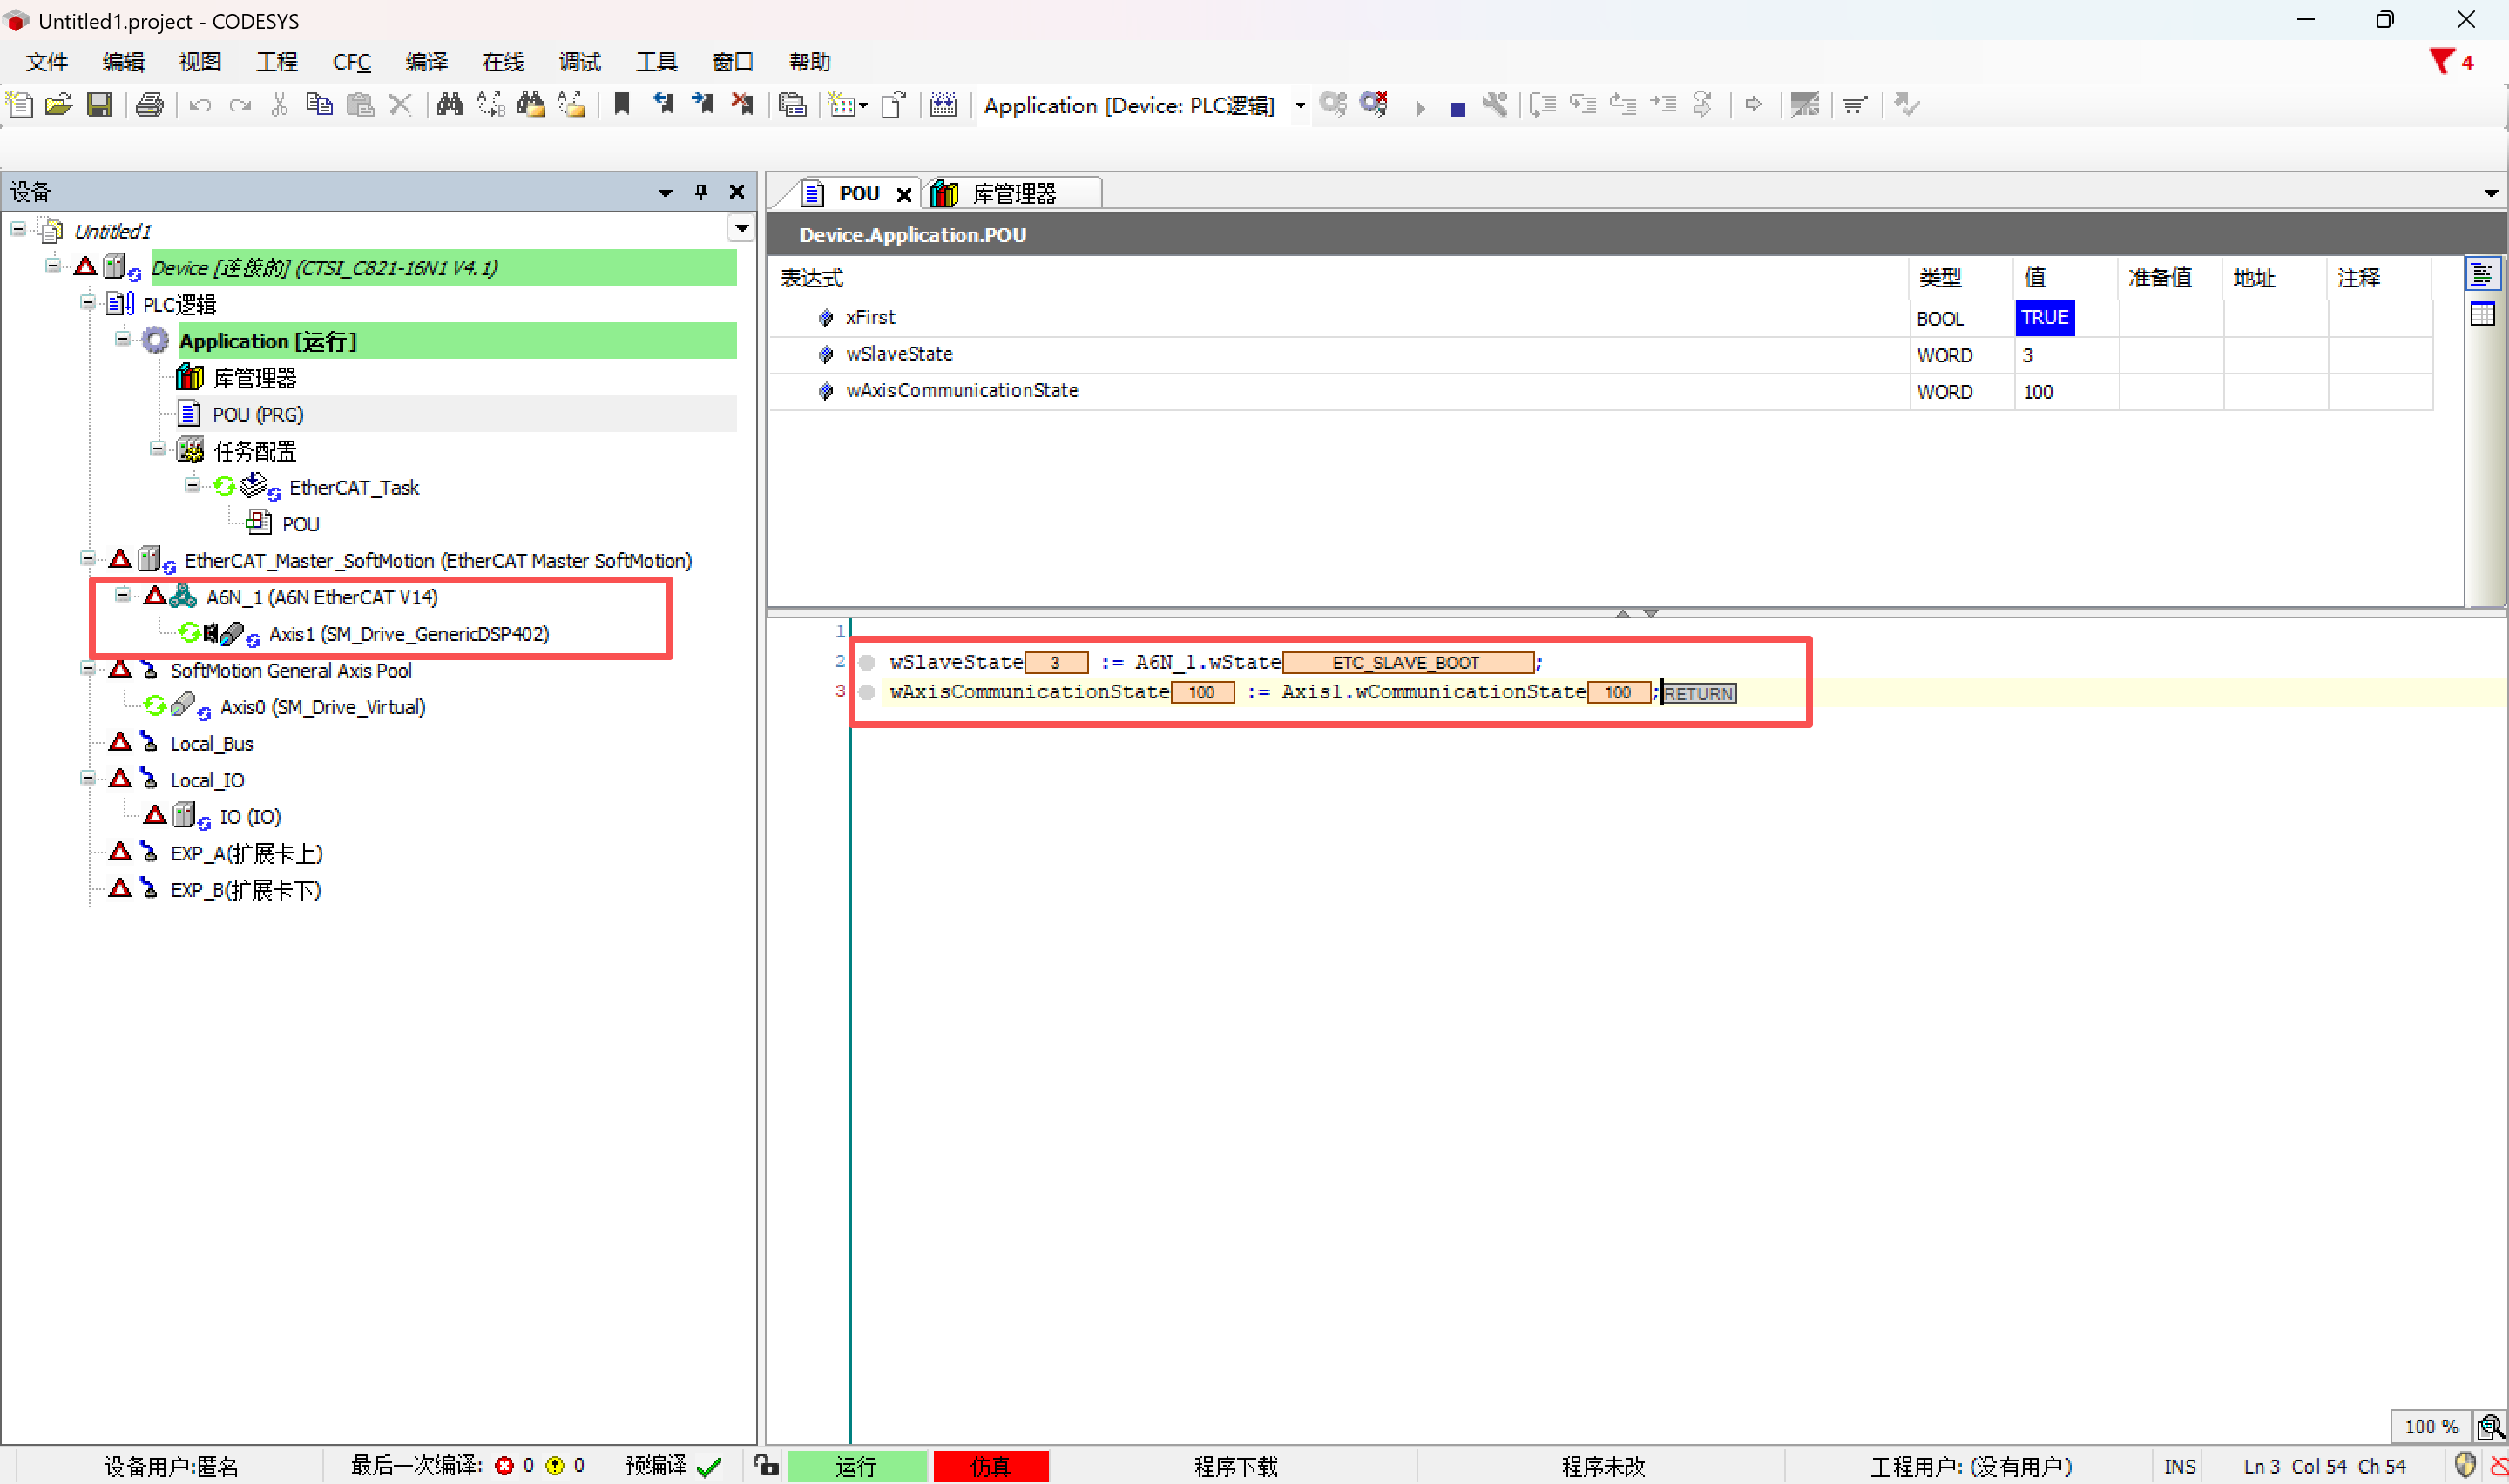This screenshot has height=1484, width=2509.
Task: Collapse the A6N_1 node
Action: point(123,595)
